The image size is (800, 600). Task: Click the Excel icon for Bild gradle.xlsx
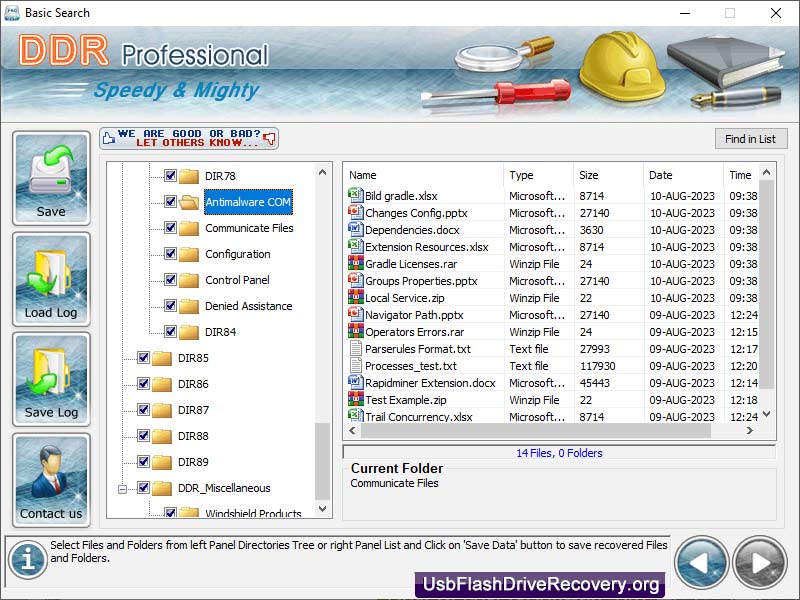[x=355, y=195]
